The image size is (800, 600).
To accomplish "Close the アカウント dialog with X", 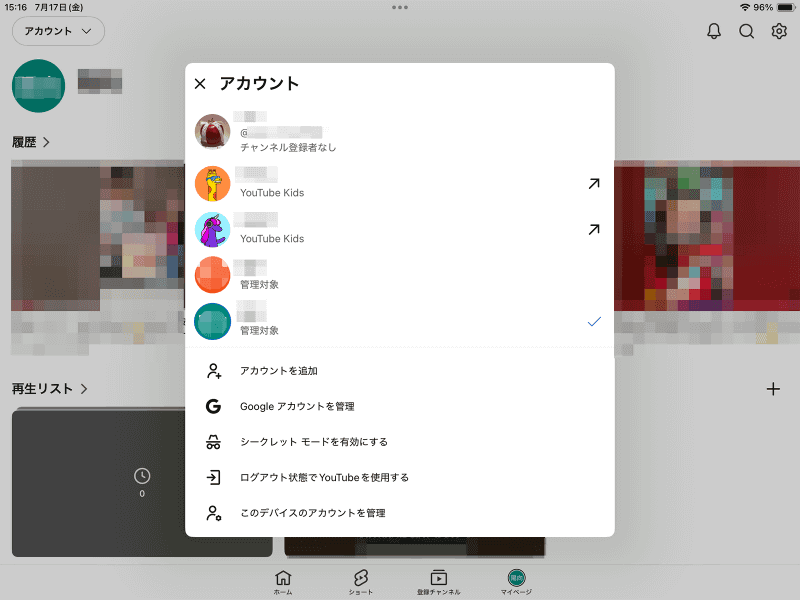I will tap(200, 84).
